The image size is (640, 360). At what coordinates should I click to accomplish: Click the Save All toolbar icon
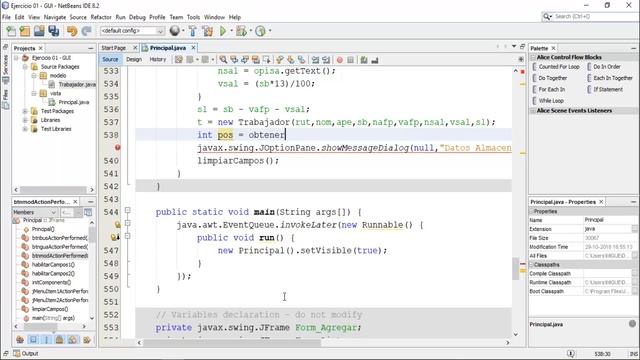tap(53, 31)
